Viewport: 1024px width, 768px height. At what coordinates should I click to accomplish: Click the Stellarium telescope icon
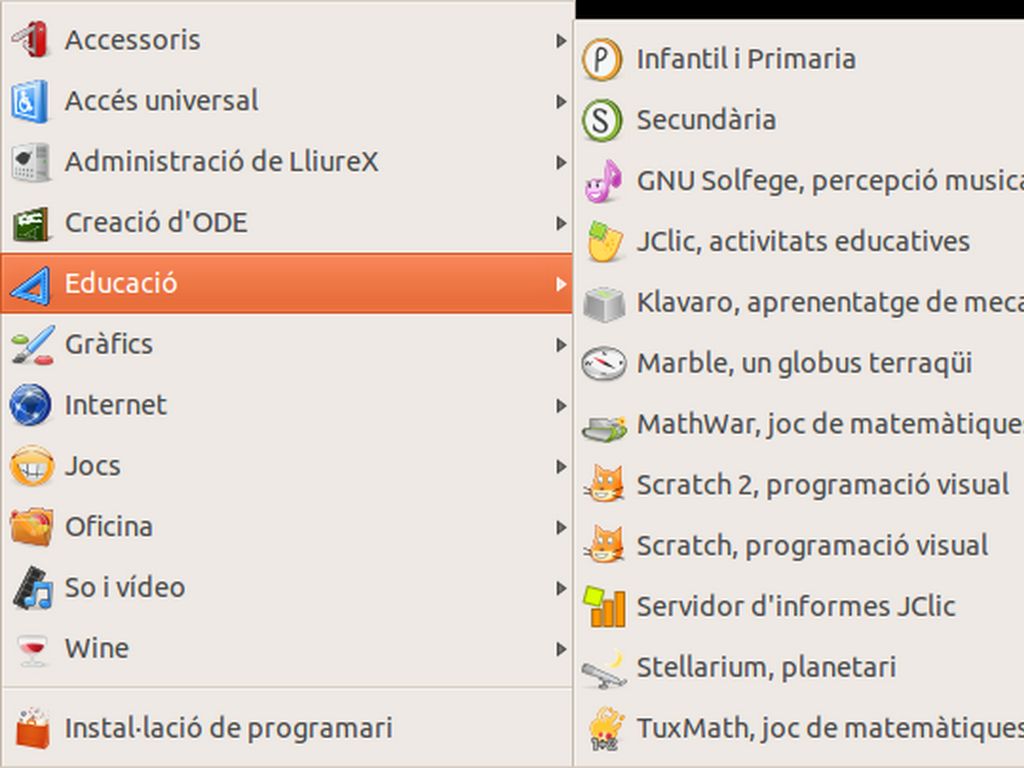point(603,667)
